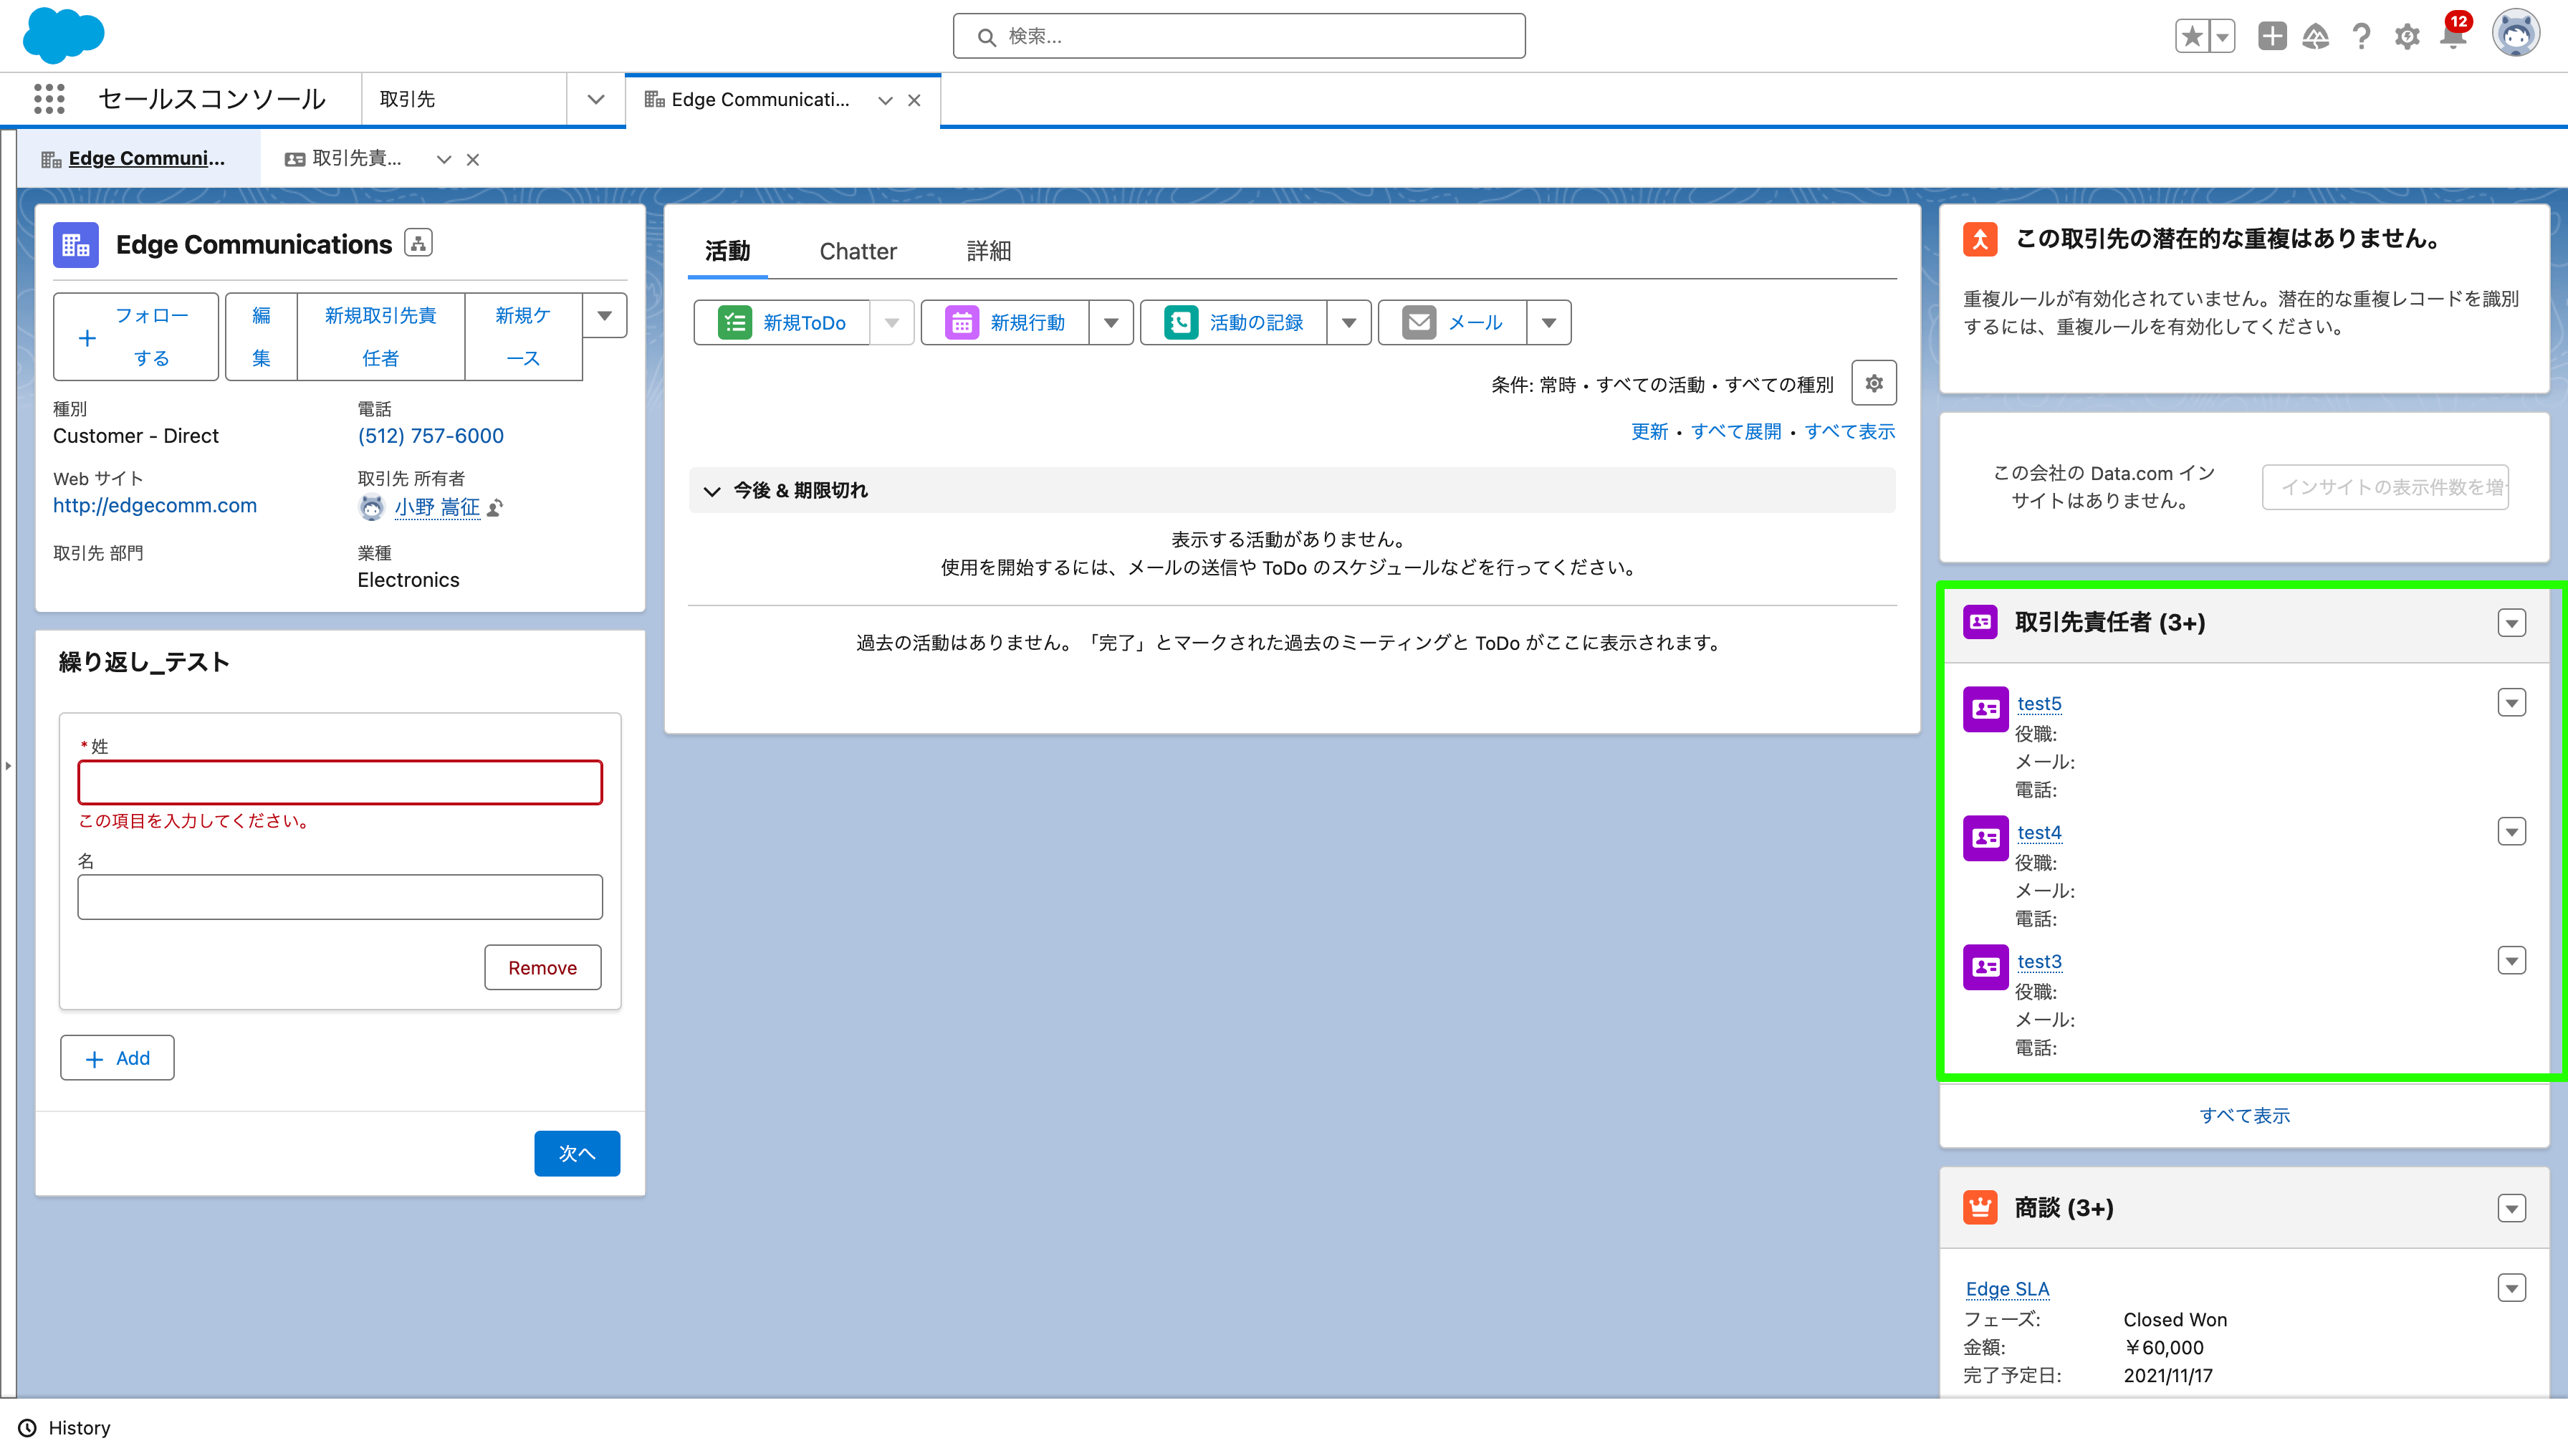Follow the account with フォローする
The height and width of the screenshot is (1456, 2568).
click(x=135, y=336)
